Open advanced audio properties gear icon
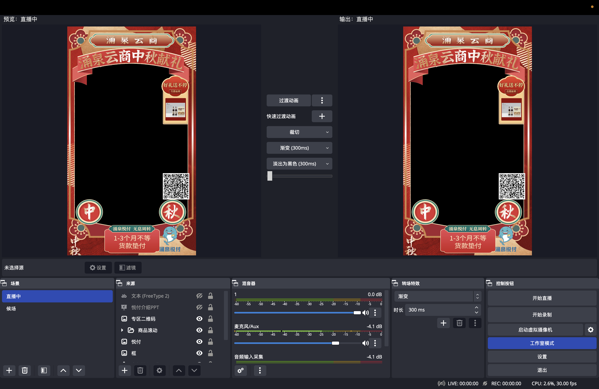The height and width of the screenshot is (389, 599). click(241, 370)
